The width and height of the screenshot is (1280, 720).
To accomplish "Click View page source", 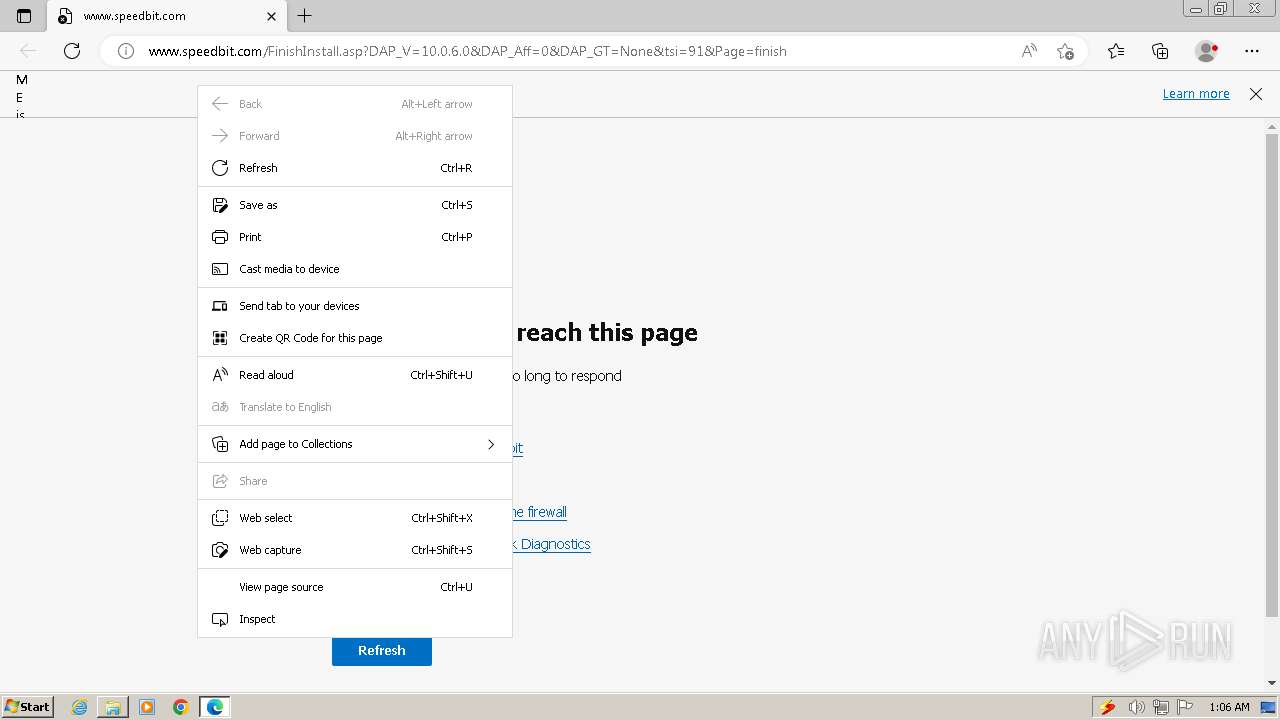I will pyautogui.click(x=355, y=587).
